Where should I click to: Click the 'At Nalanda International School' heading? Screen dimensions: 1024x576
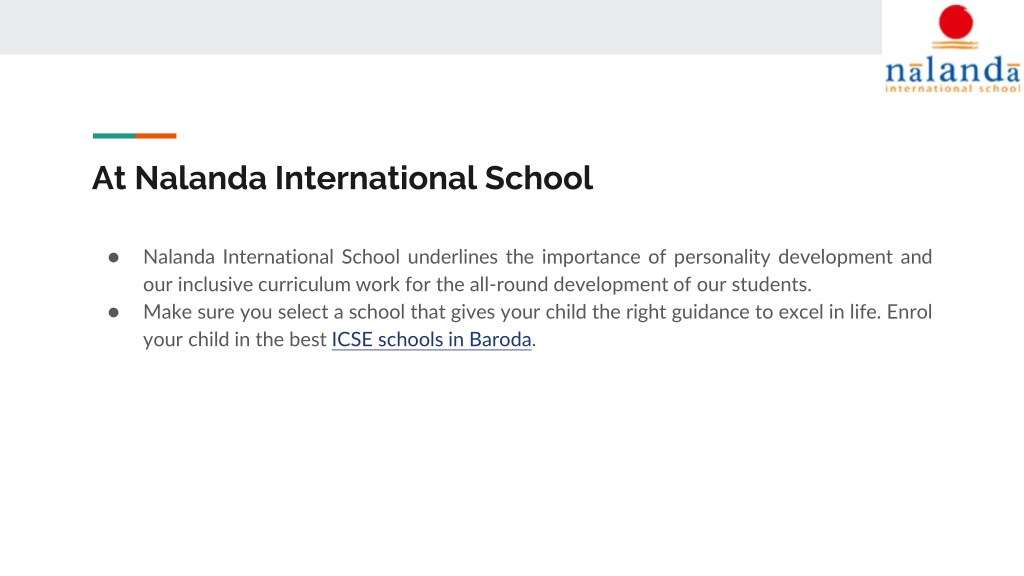coord(342,178)
